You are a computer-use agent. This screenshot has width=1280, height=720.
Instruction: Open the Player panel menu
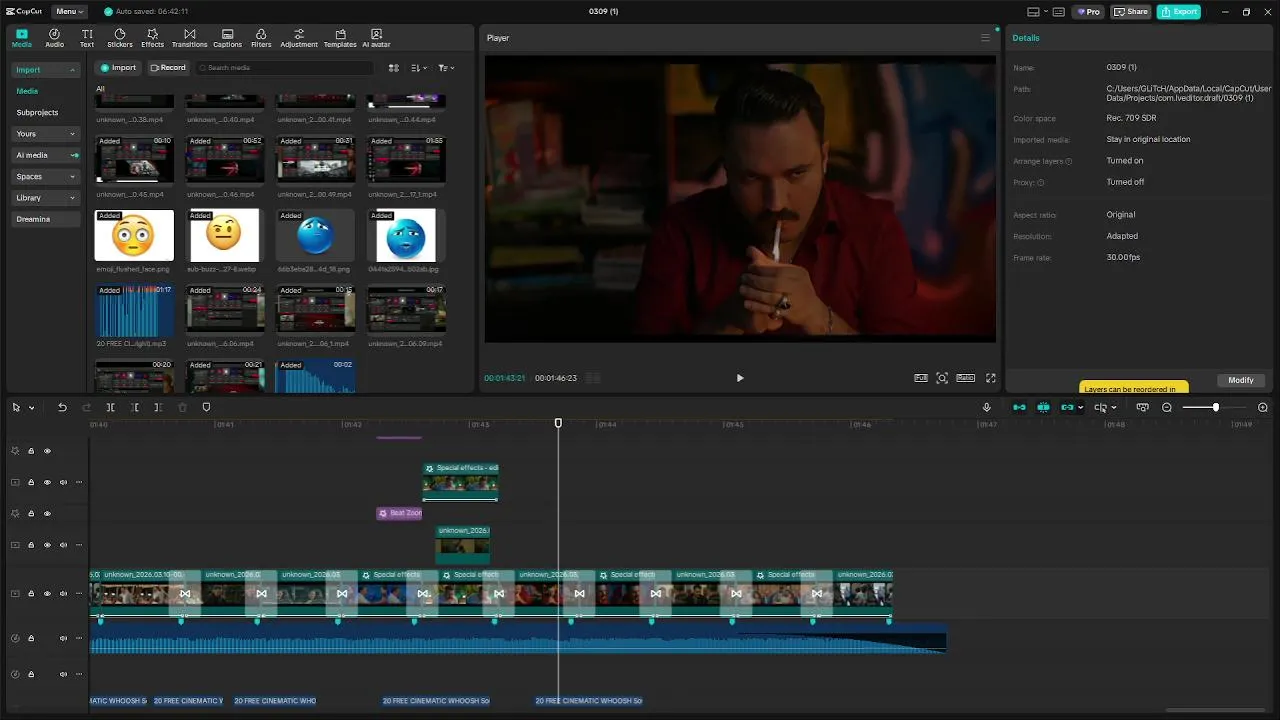tap(985, 38)
